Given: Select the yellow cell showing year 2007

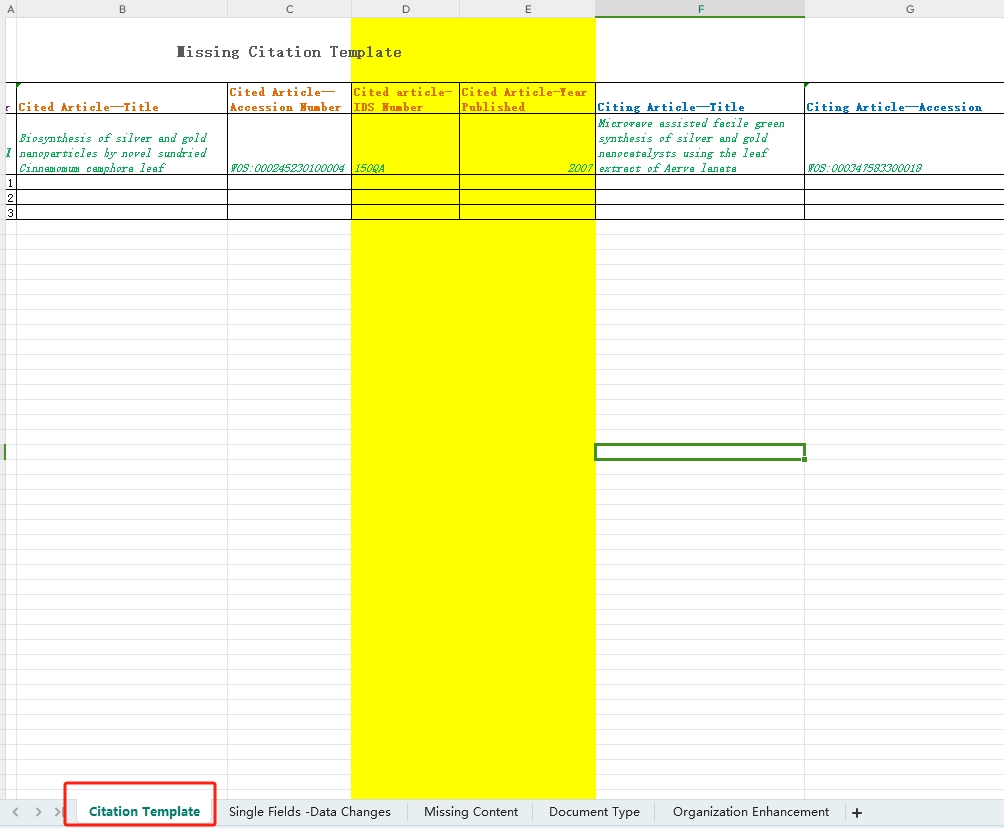Looking at the screenshot, I should tap(527, 146).
